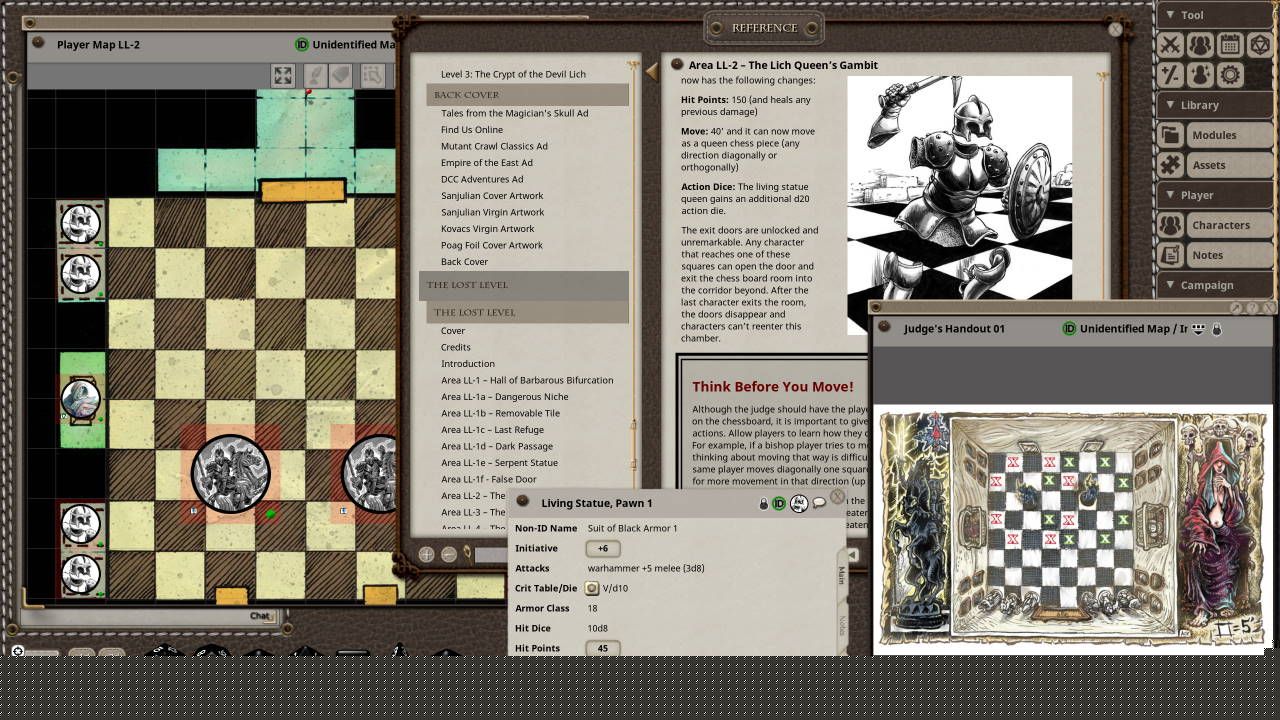Collapse the Library section in sidebar

1215,105
